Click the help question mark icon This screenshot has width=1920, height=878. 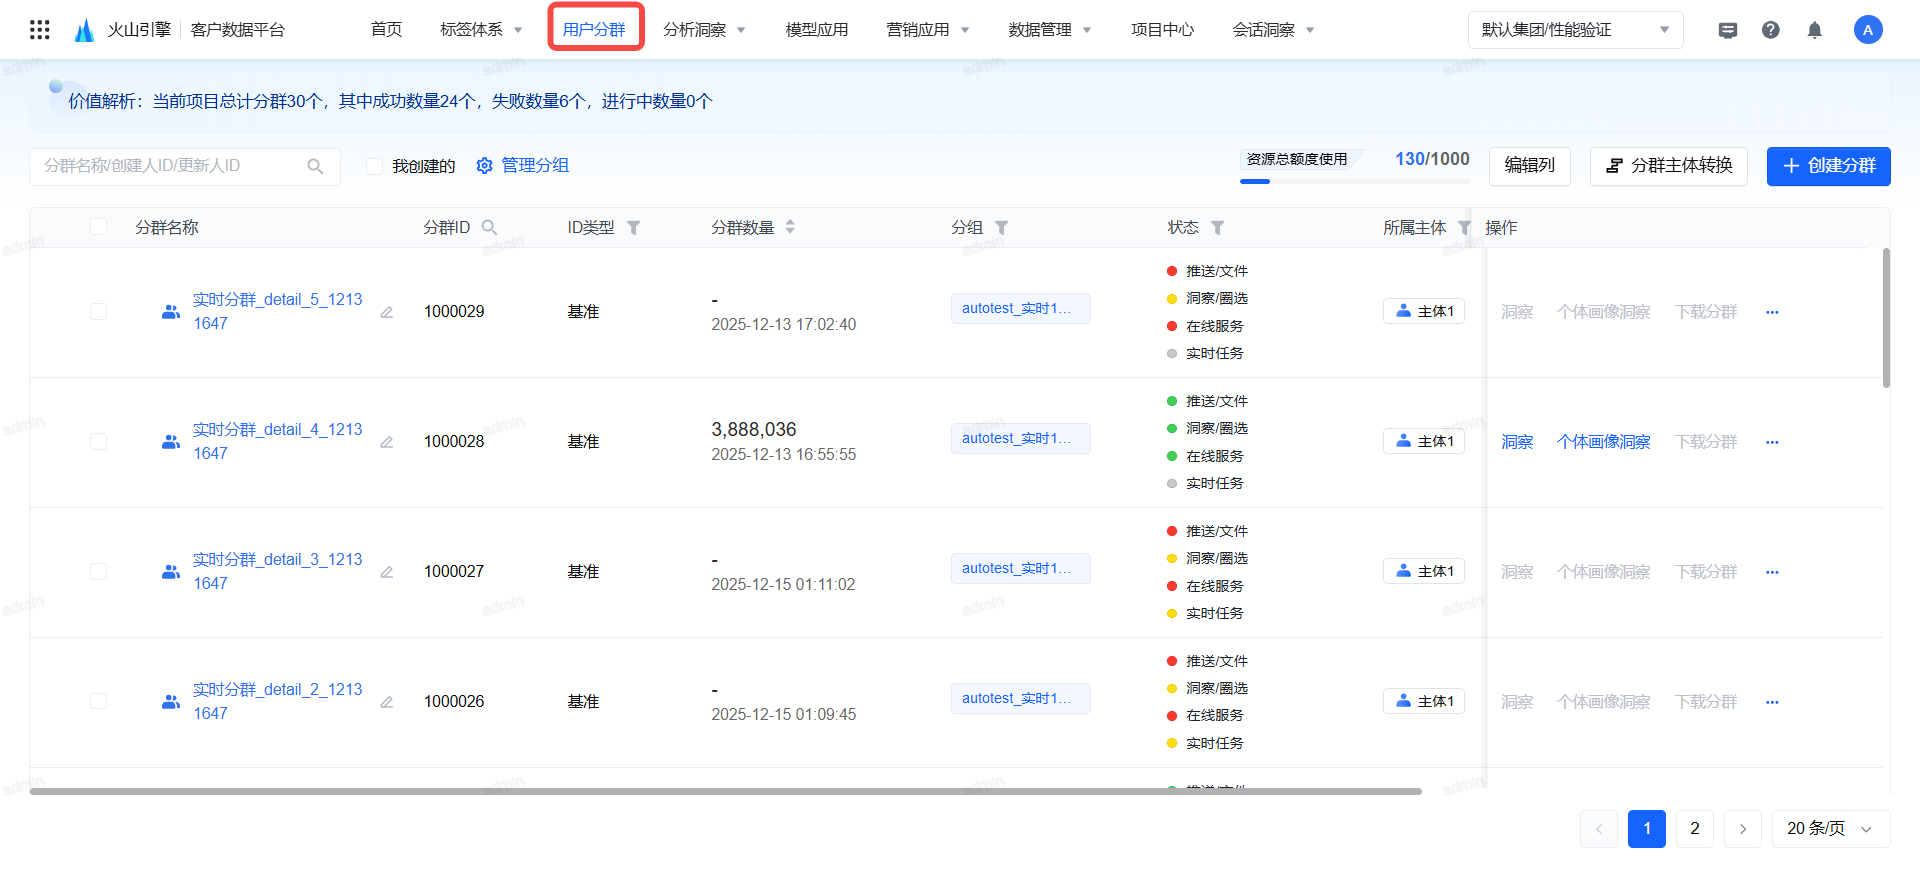click(x=1770, y=30)
